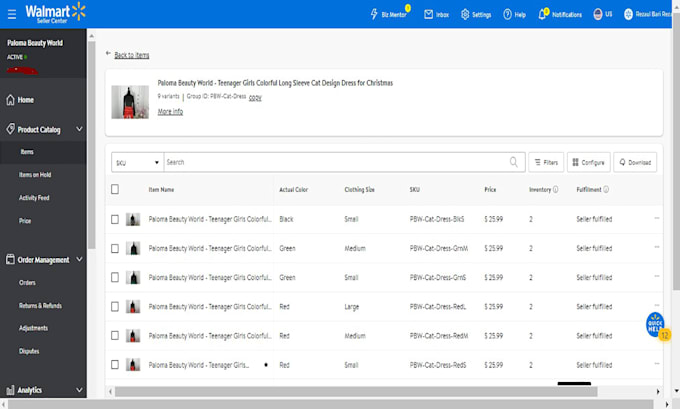This screenshot has height=409, width=680.
Task: Open the Settings gear icon
Action: [x=465, y=14]
